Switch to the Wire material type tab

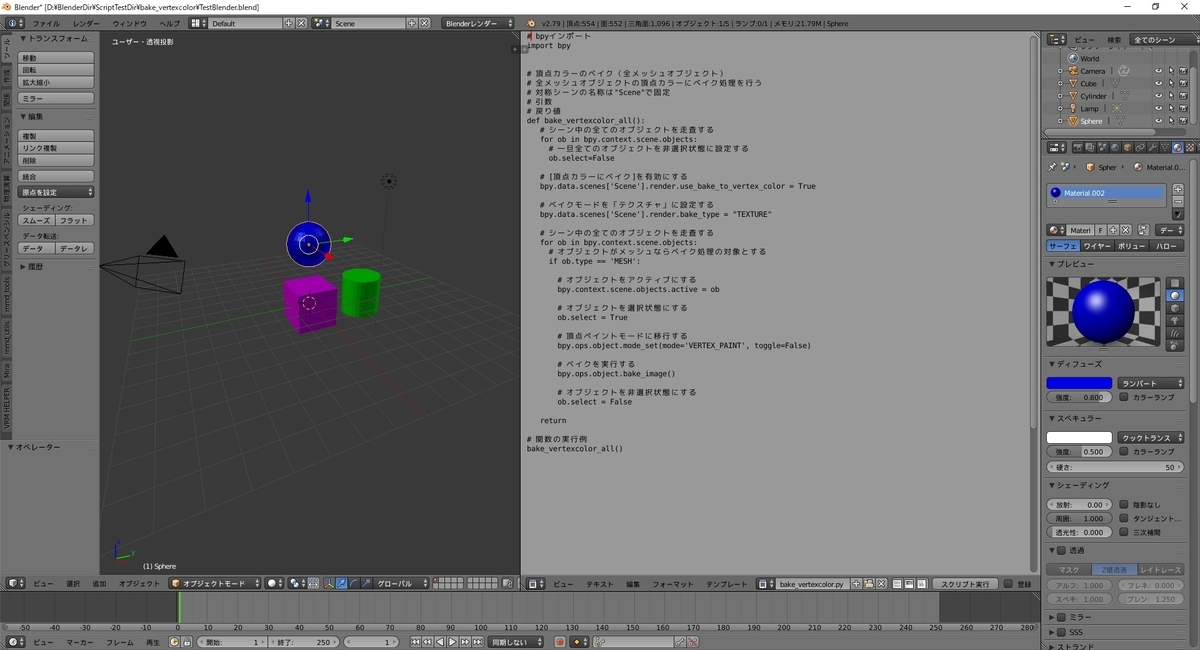click(1097, 246)
